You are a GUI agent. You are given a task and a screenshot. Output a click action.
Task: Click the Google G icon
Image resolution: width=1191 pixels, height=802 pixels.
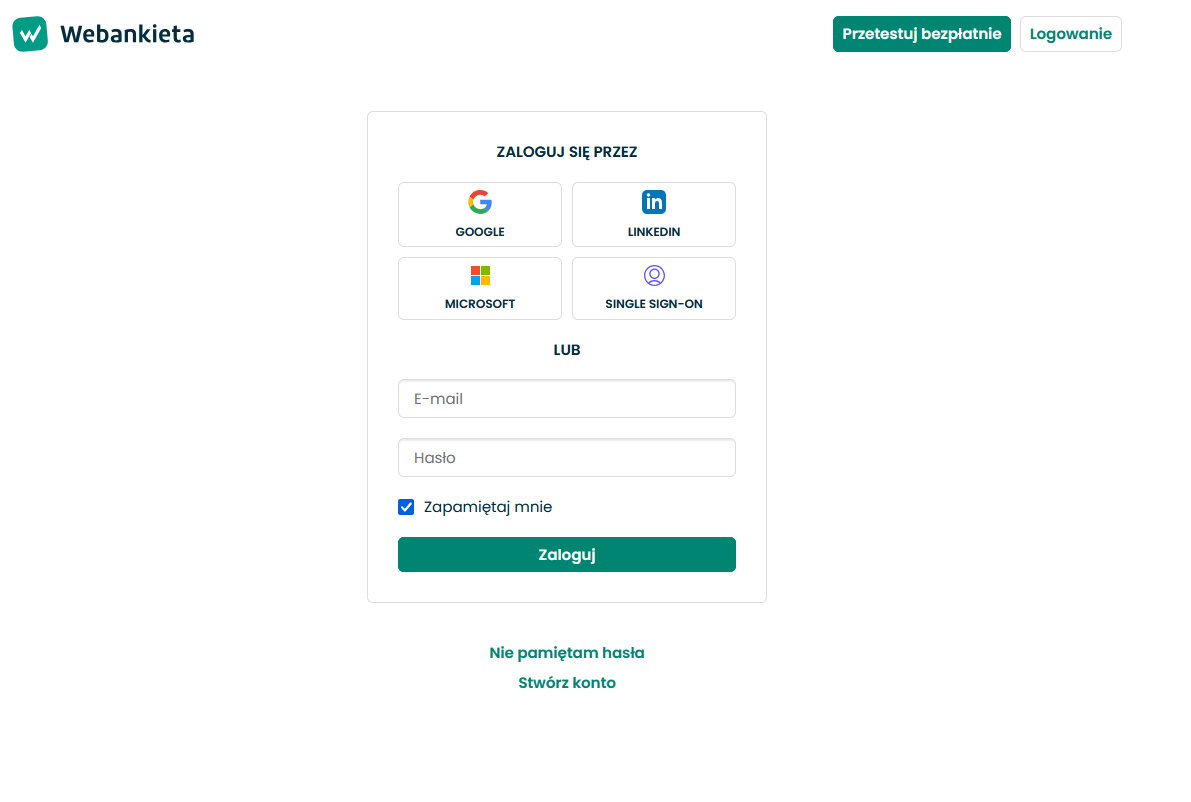(x=480, y=202)
